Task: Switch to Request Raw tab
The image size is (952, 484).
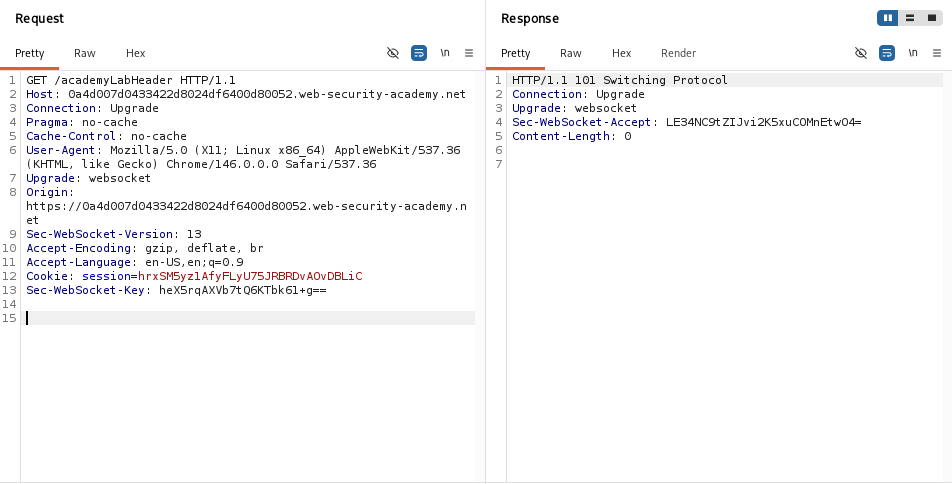Action: (85, 53)
